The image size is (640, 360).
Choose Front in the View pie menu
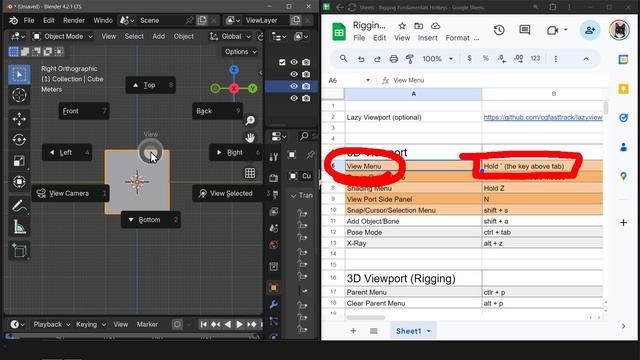pos(84,111)
